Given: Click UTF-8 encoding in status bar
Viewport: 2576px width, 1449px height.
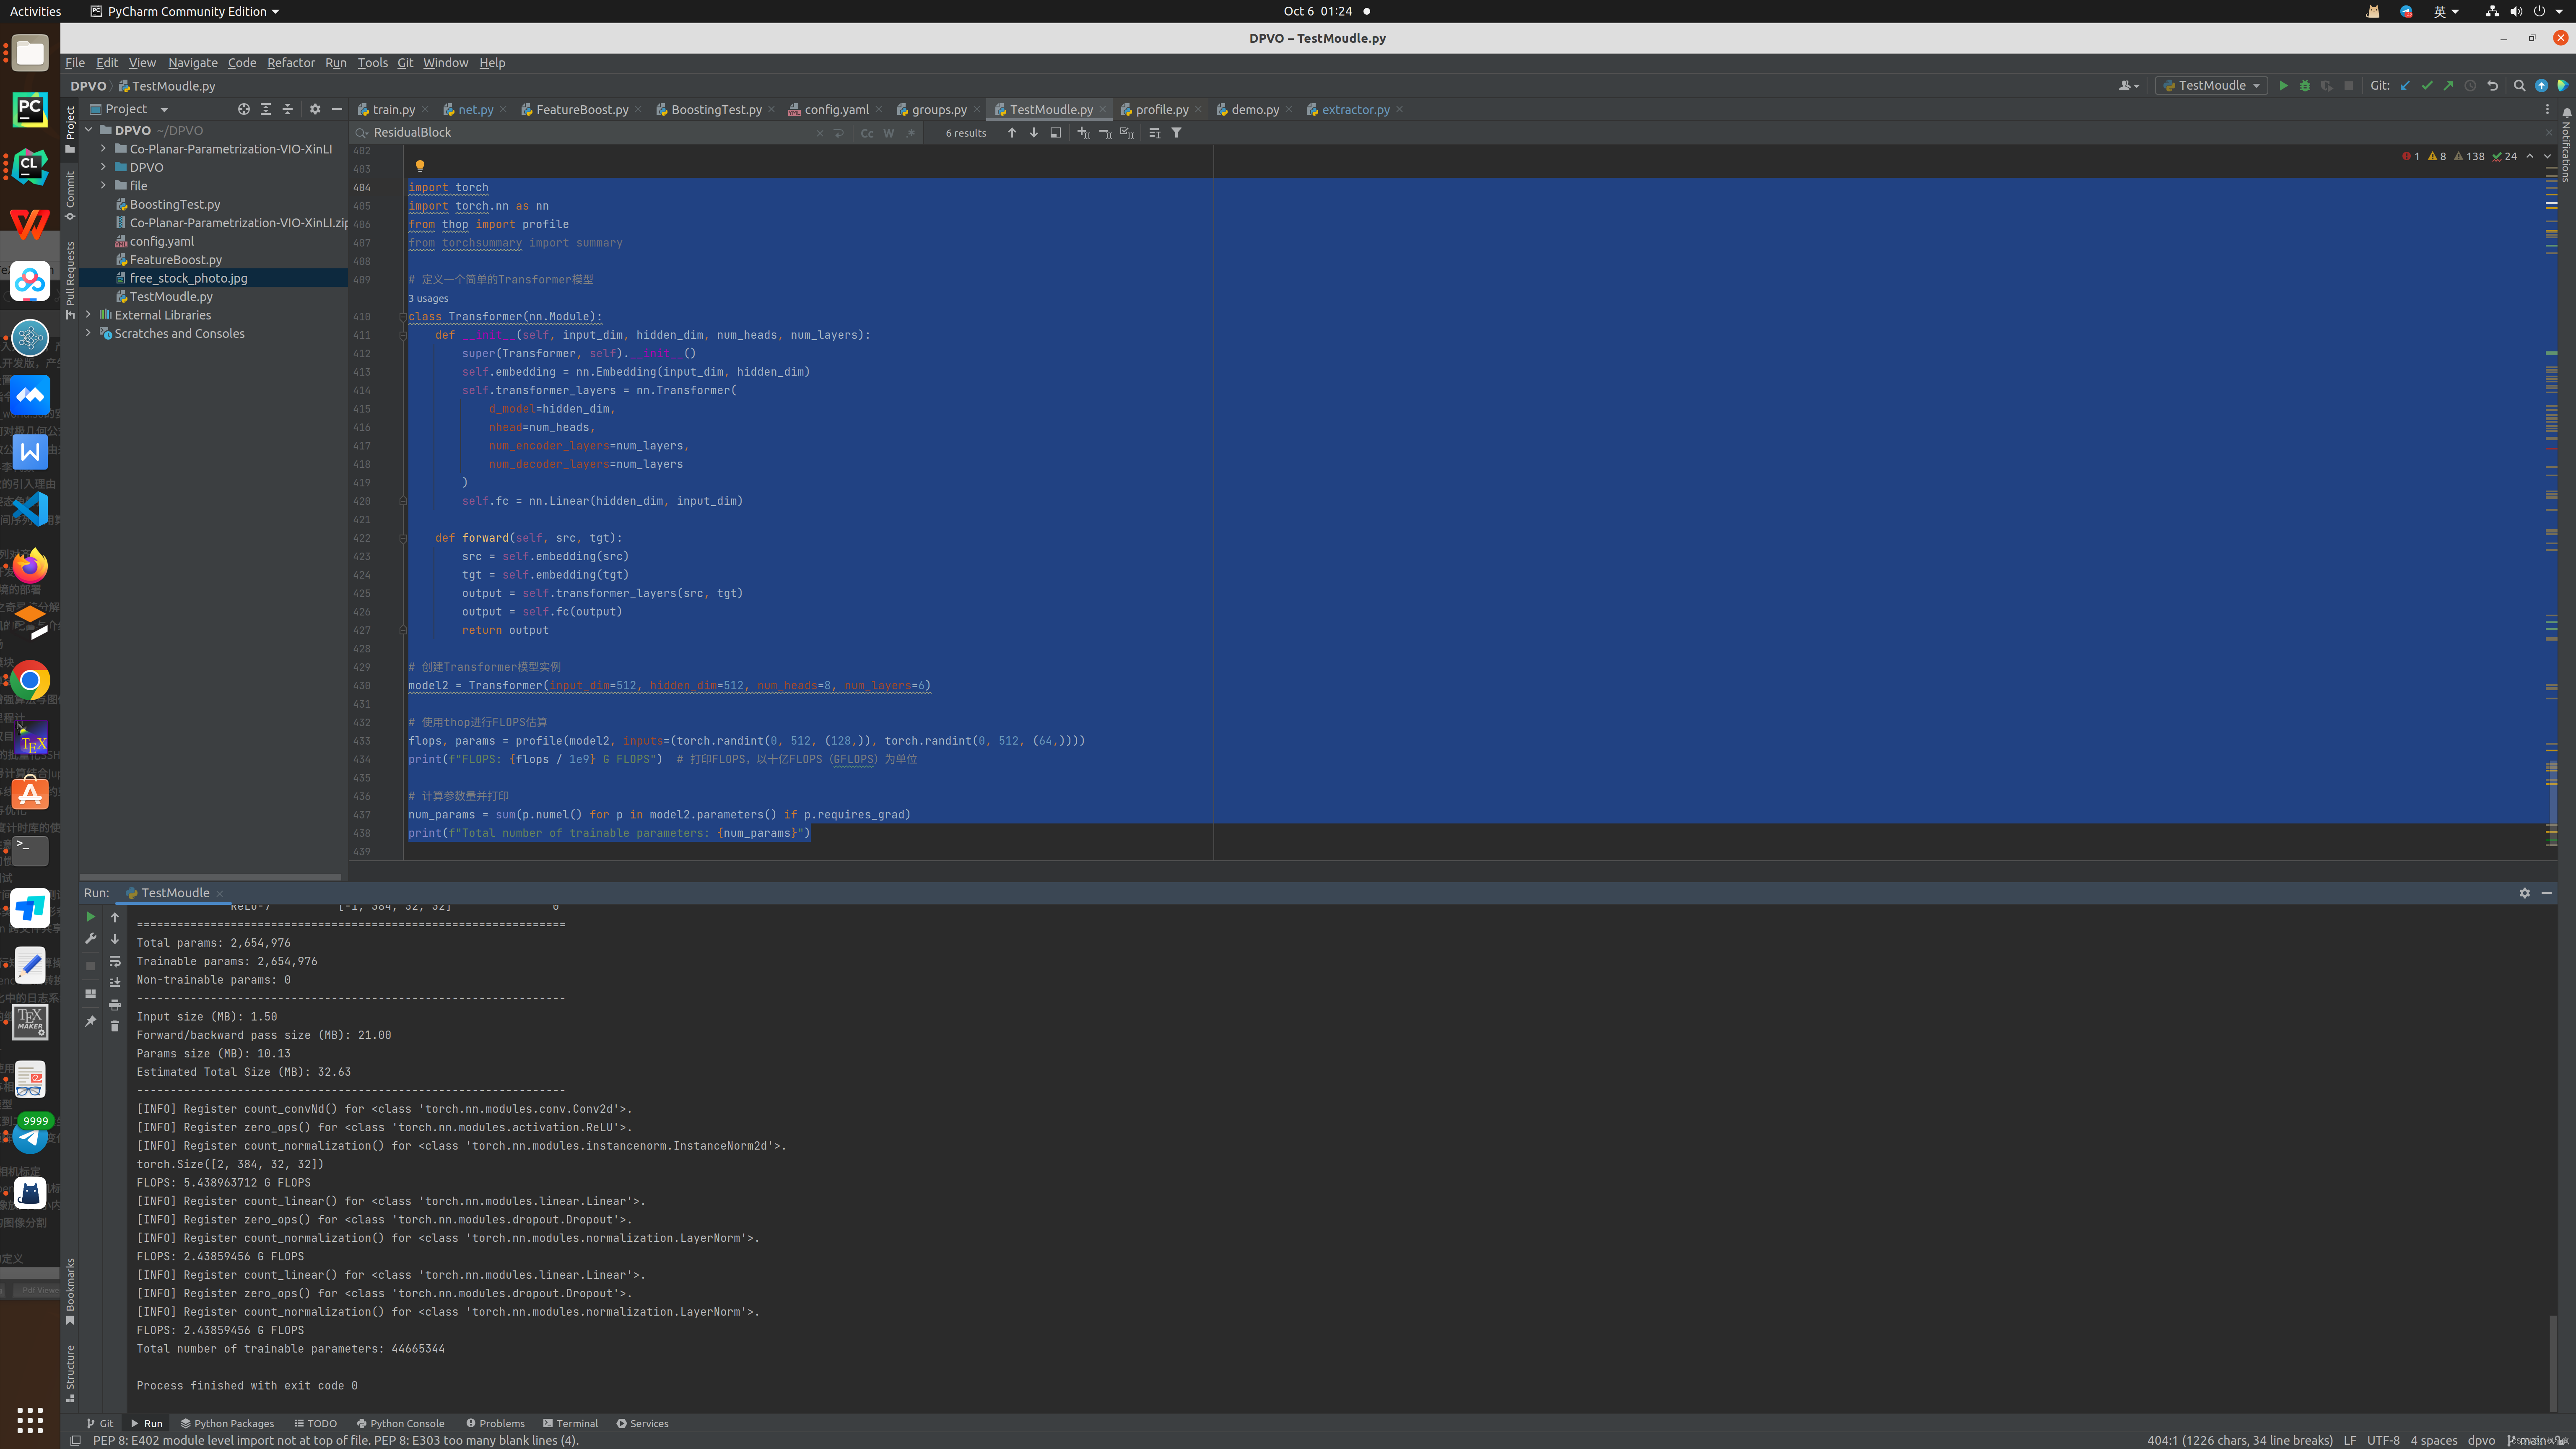Looking at the screenshot, I should click(x=2383, y=1440).
